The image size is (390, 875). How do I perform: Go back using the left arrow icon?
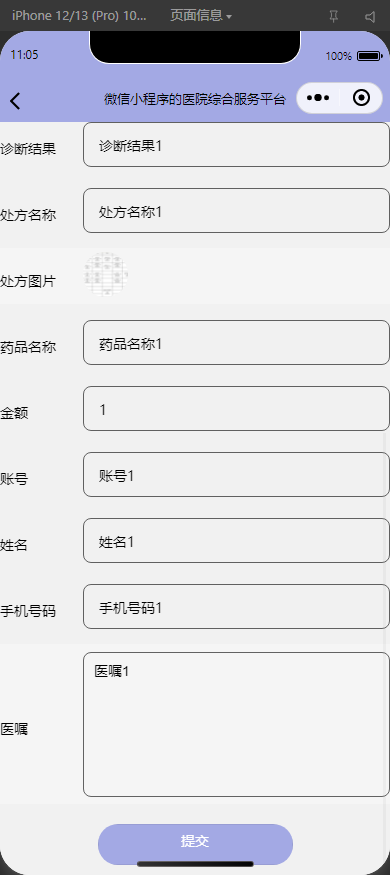(x=15, y=100)
